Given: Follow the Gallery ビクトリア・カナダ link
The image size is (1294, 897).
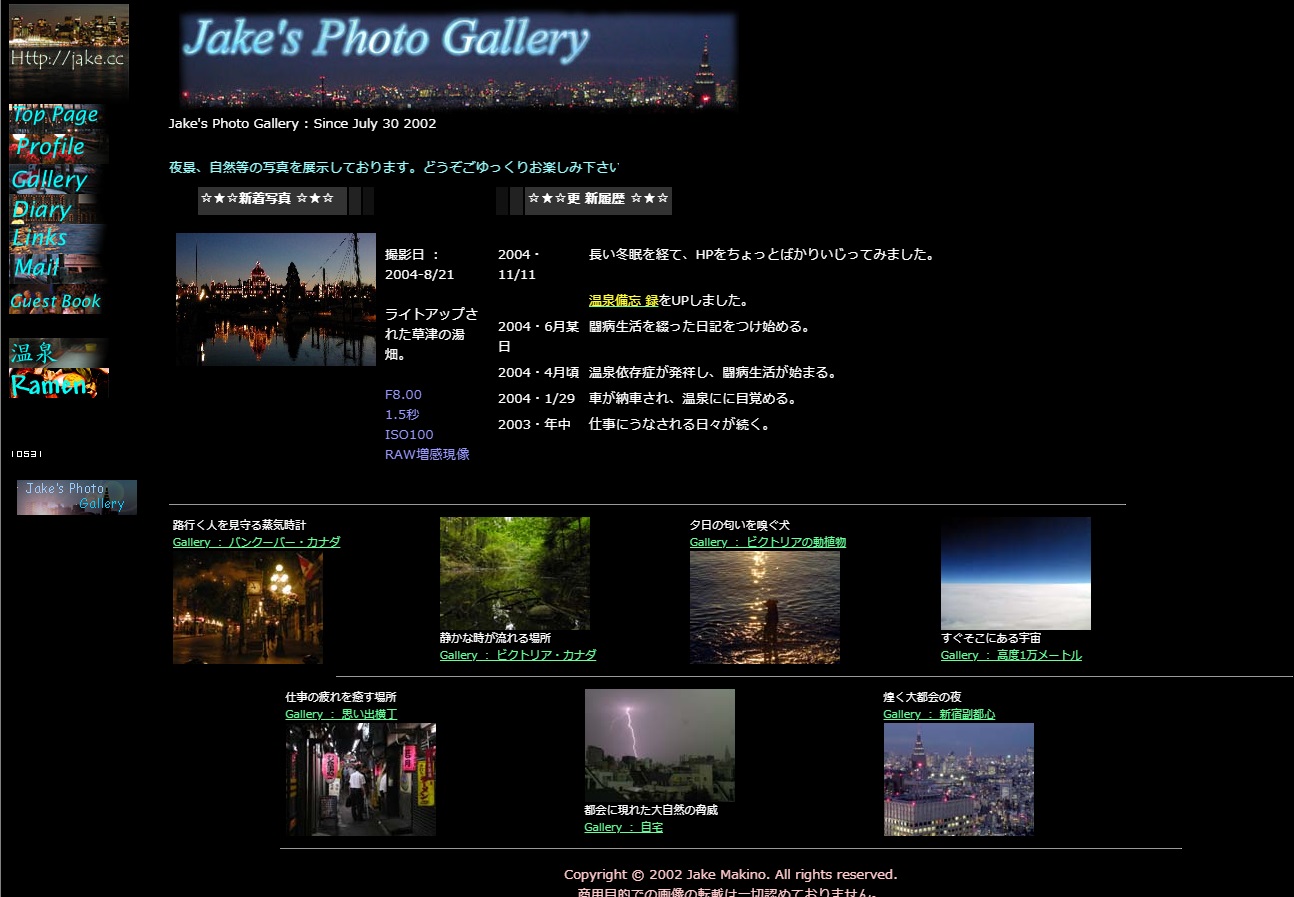Looking at the screenshot, I should click(517, 655).
